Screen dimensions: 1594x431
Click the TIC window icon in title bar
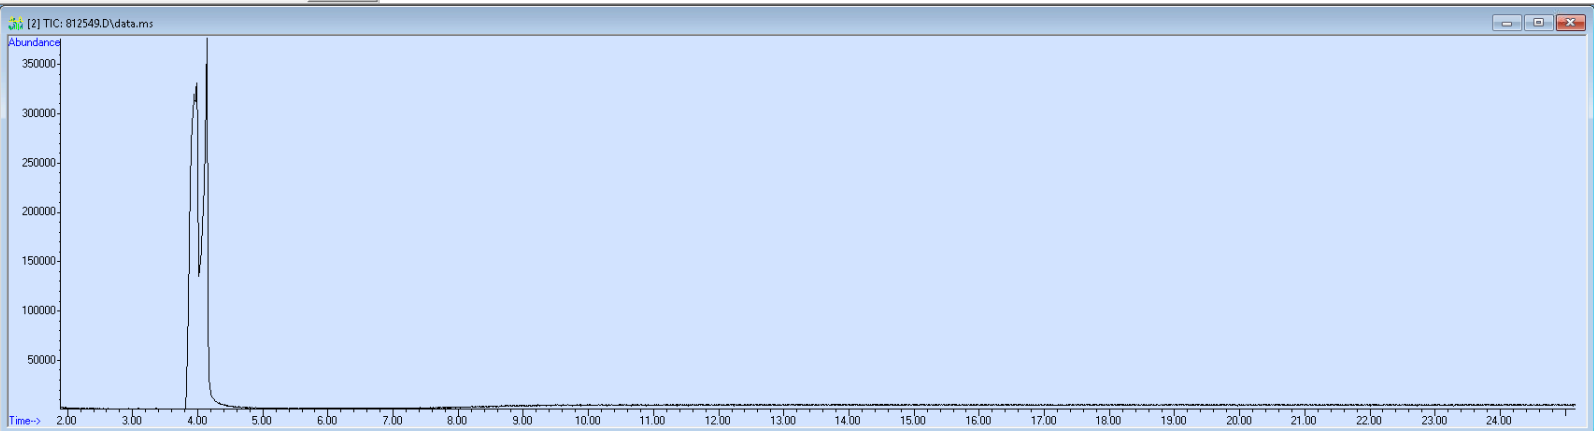[16, 23]
